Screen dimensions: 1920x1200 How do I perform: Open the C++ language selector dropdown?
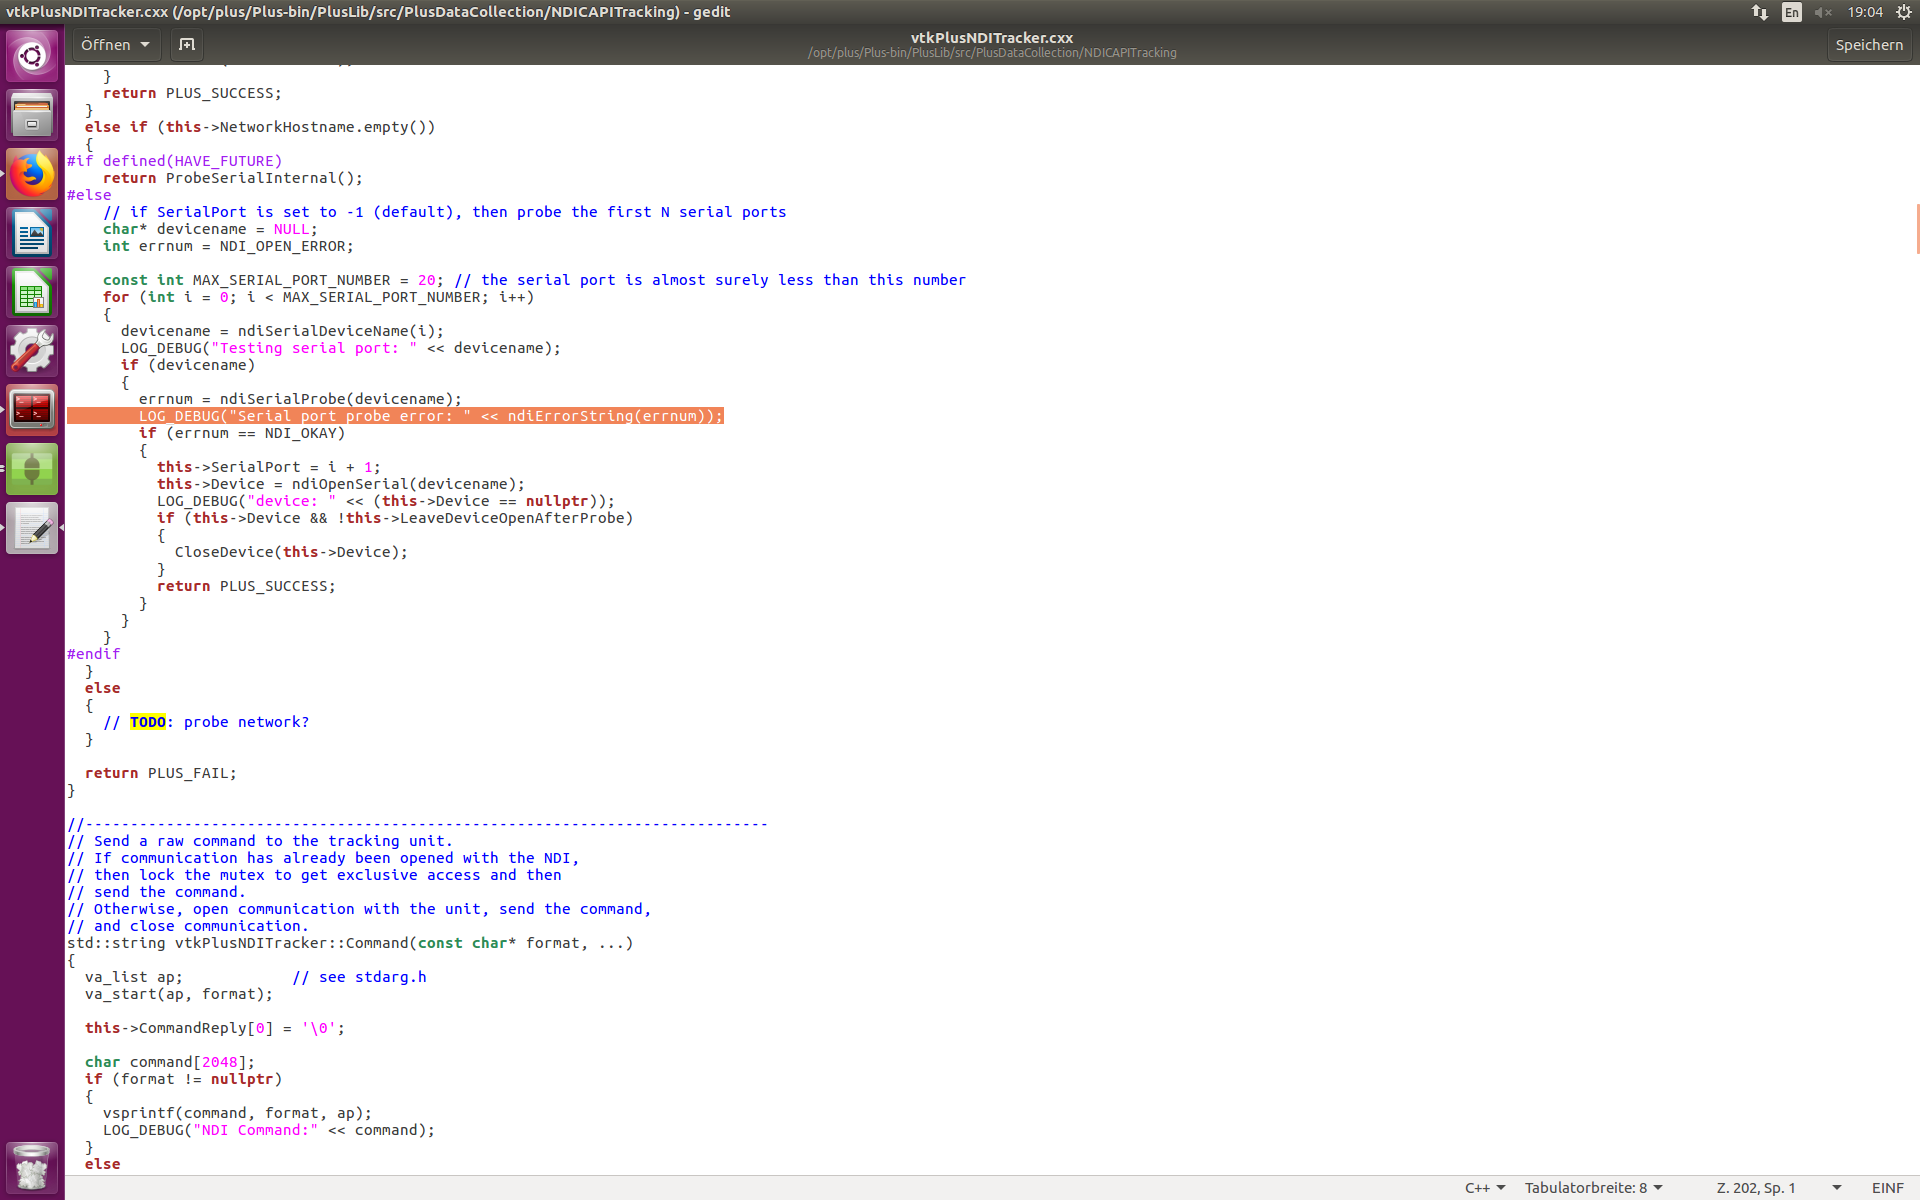point(1485,1188)
